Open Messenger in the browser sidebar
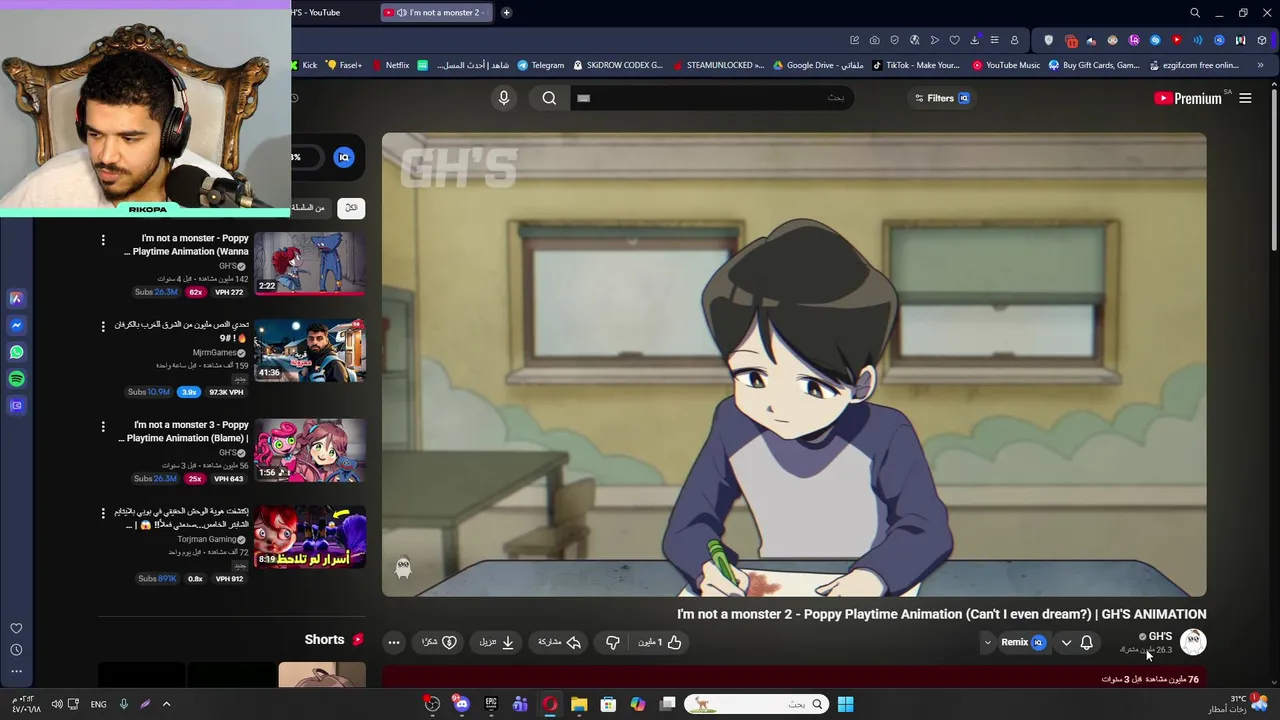The height and width of the screenshot is (720, 1280). click(16, 325)
